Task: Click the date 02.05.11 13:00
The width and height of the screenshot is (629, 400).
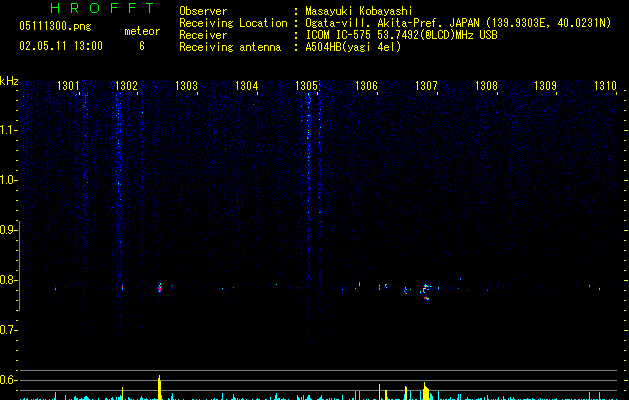Action: 61,46
